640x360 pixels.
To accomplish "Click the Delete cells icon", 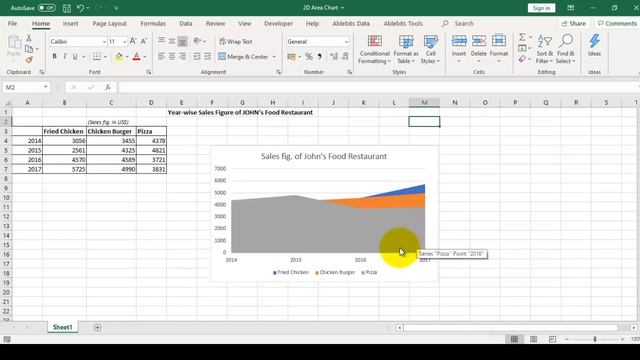I will [478, 41].
